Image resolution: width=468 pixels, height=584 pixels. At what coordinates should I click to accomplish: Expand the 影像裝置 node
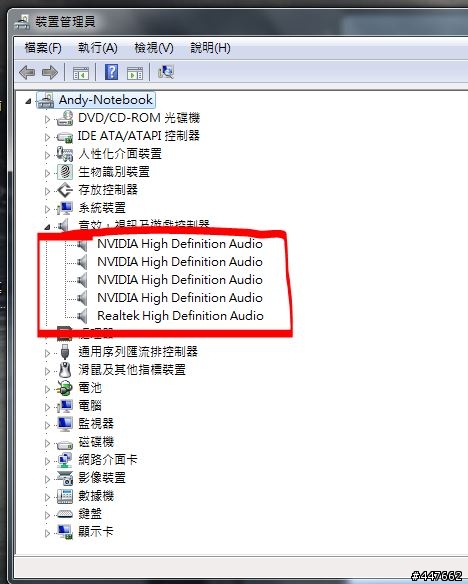tap(47, 479)
